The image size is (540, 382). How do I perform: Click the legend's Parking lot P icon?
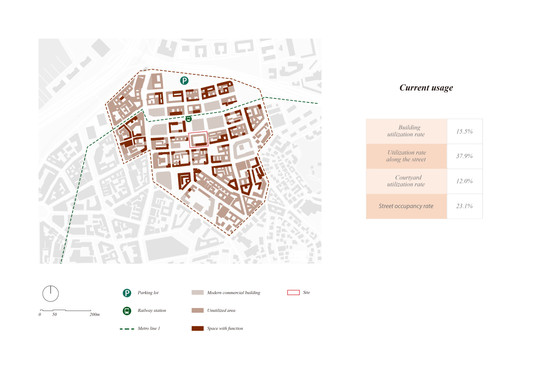[127, 293]
